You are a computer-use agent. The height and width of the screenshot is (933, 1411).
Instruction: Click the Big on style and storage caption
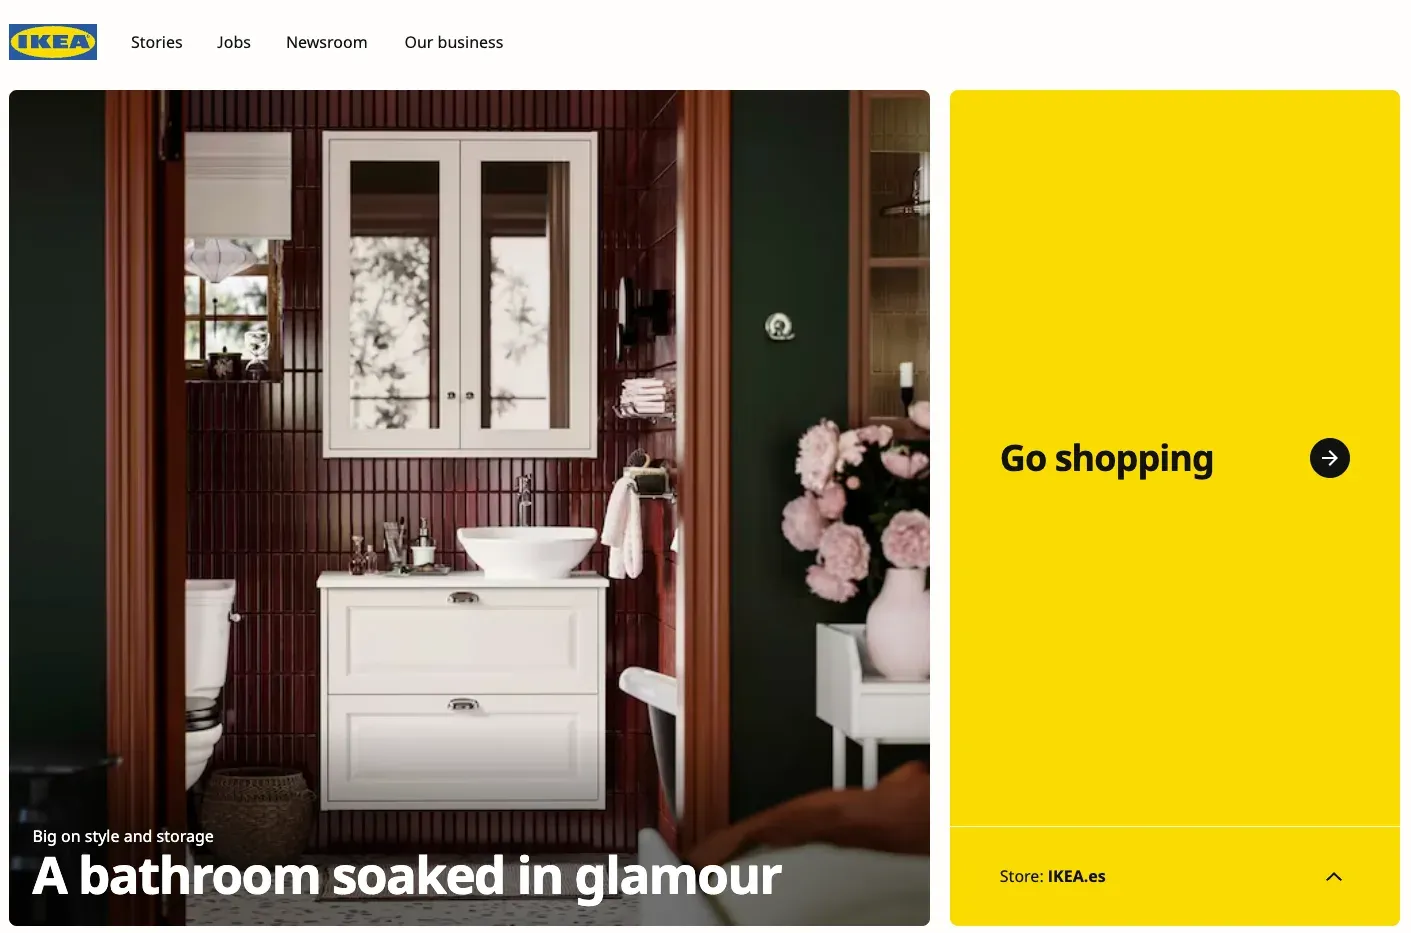click(x=123, y=836)
